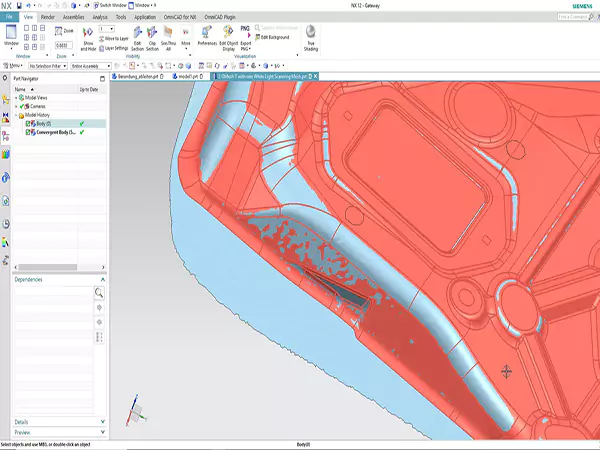Select the Analysis ribbon tab

click(100, 17)
